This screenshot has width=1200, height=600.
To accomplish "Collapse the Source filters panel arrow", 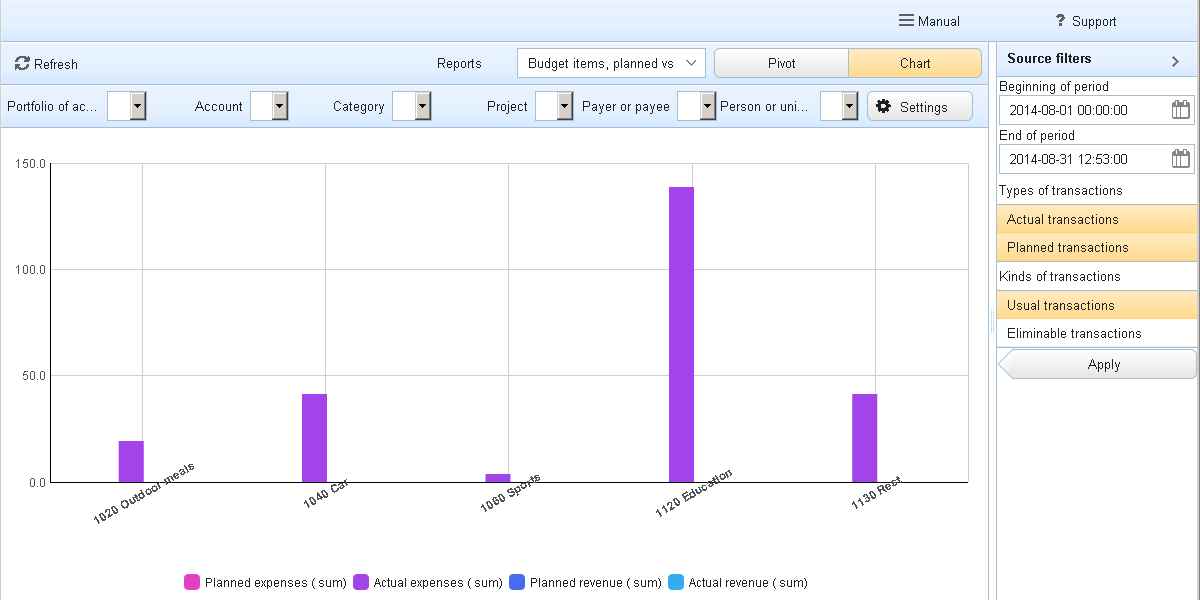I will pyautogui.click(x=1175, y=61).
